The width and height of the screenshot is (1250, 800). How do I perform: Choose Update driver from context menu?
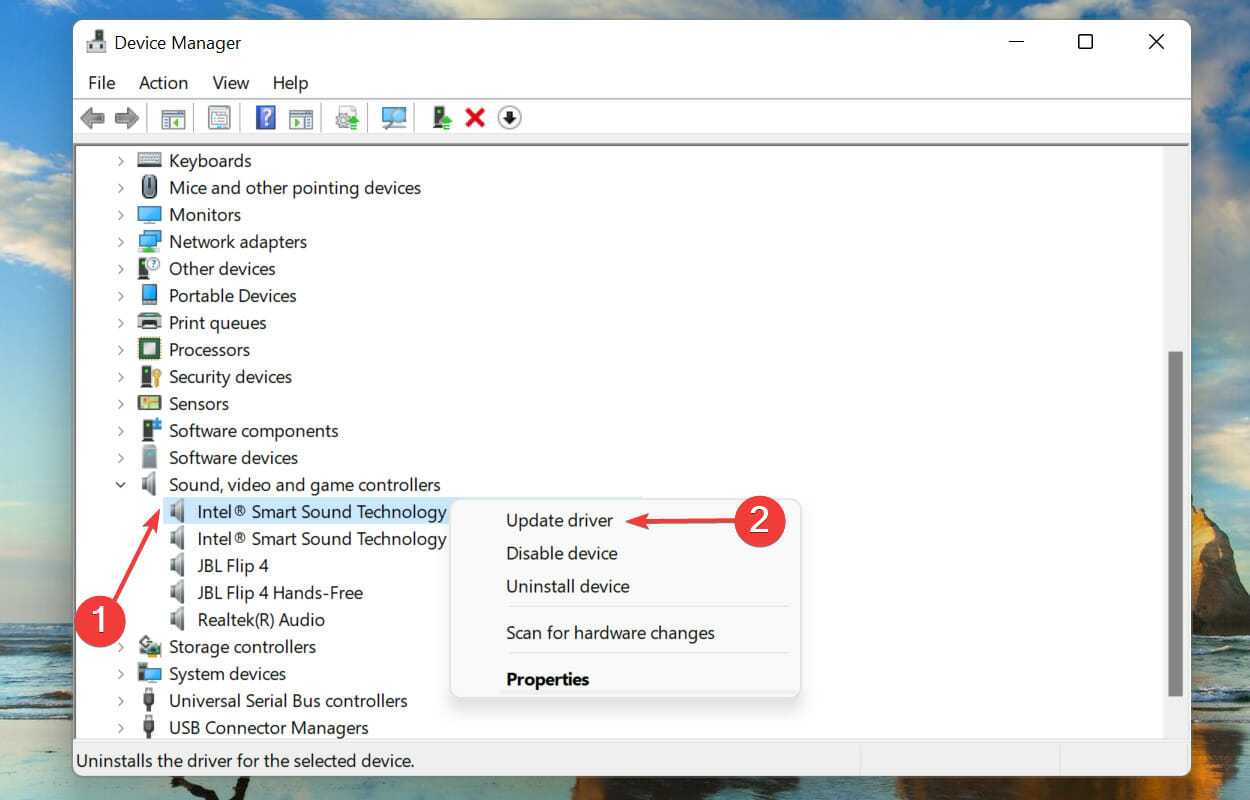coord(559,520)
